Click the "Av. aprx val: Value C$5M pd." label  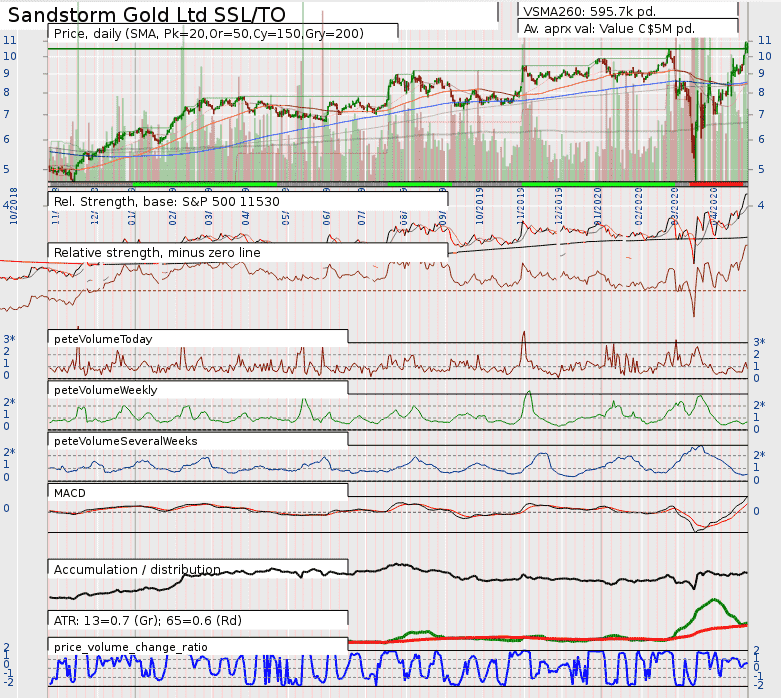click(x=609, y=28)
